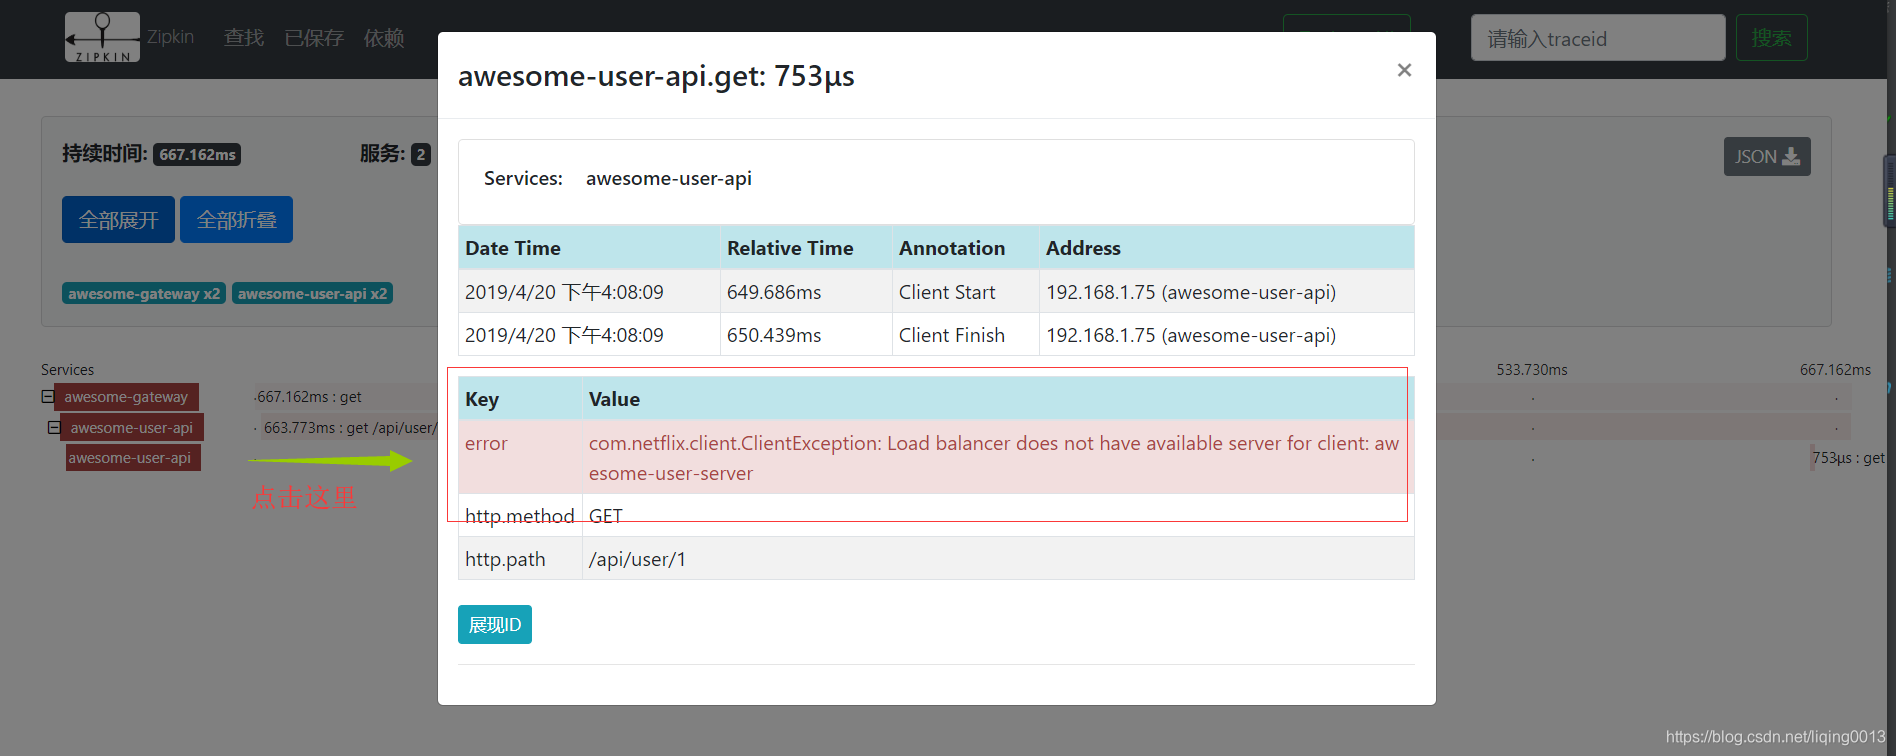Image resolution: width=1896 pixels, height=756 pixels.
Task: Click the 搜索 button
Action: coord(1771,38)
